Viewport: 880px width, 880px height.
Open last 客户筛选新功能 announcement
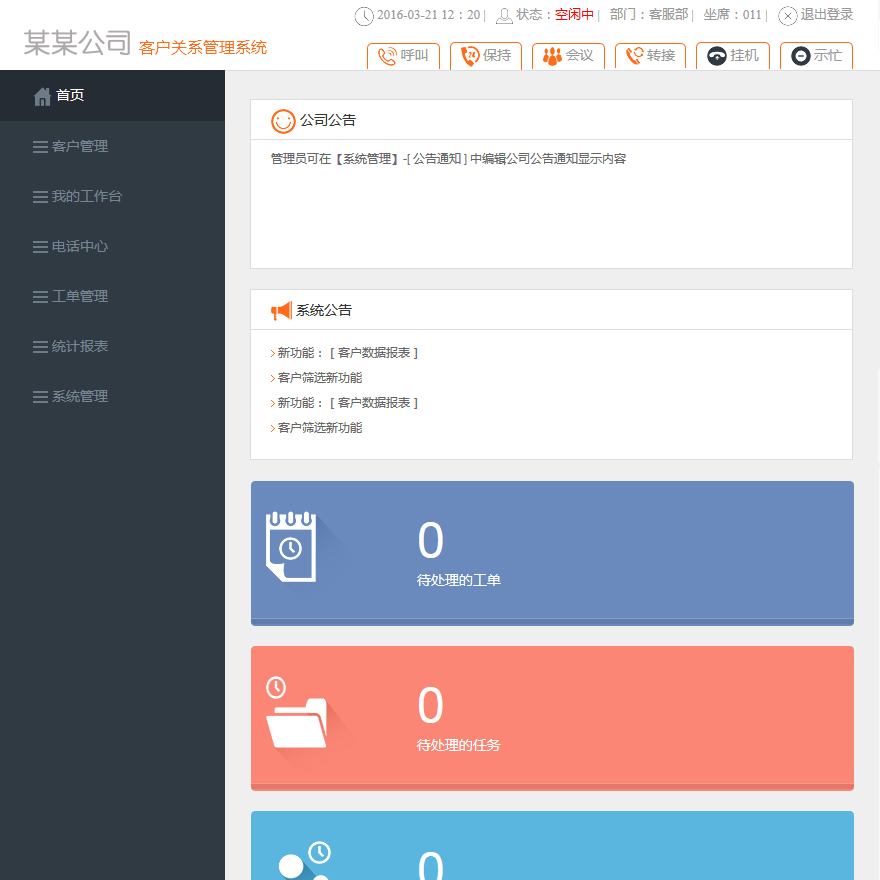click(319, 428)
